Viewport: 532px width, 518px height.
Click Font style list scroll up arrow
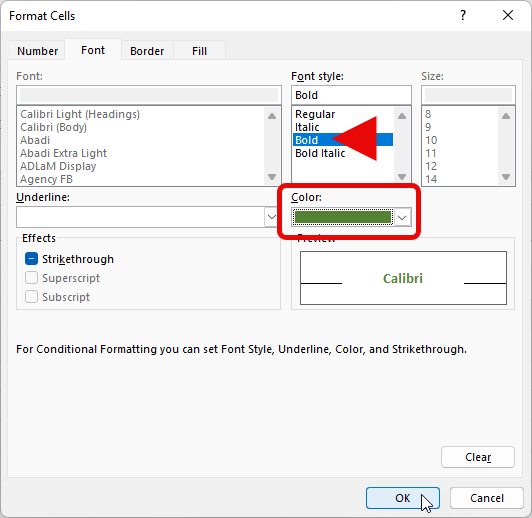pyautogui.click(x=402, y=116)
